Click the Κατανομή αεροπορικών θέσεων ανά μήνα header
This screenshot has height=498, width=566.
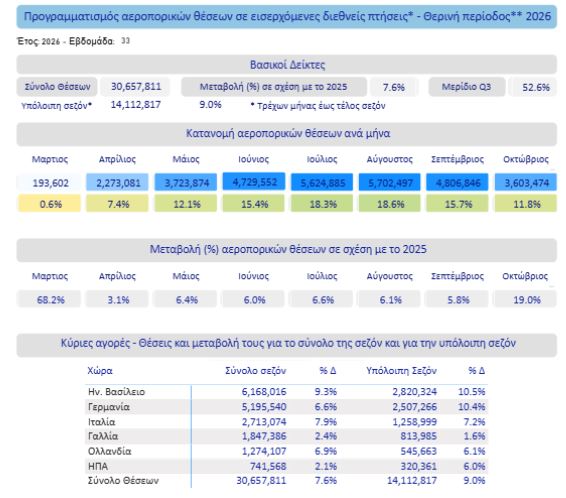[287, 134]
